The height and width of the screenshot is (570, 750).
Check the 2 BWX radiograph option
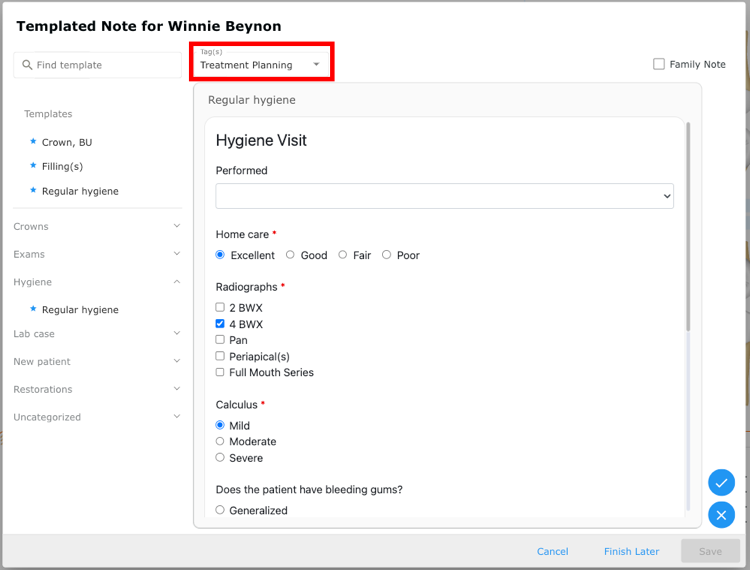pyautogui.click(x=220, y=307)
